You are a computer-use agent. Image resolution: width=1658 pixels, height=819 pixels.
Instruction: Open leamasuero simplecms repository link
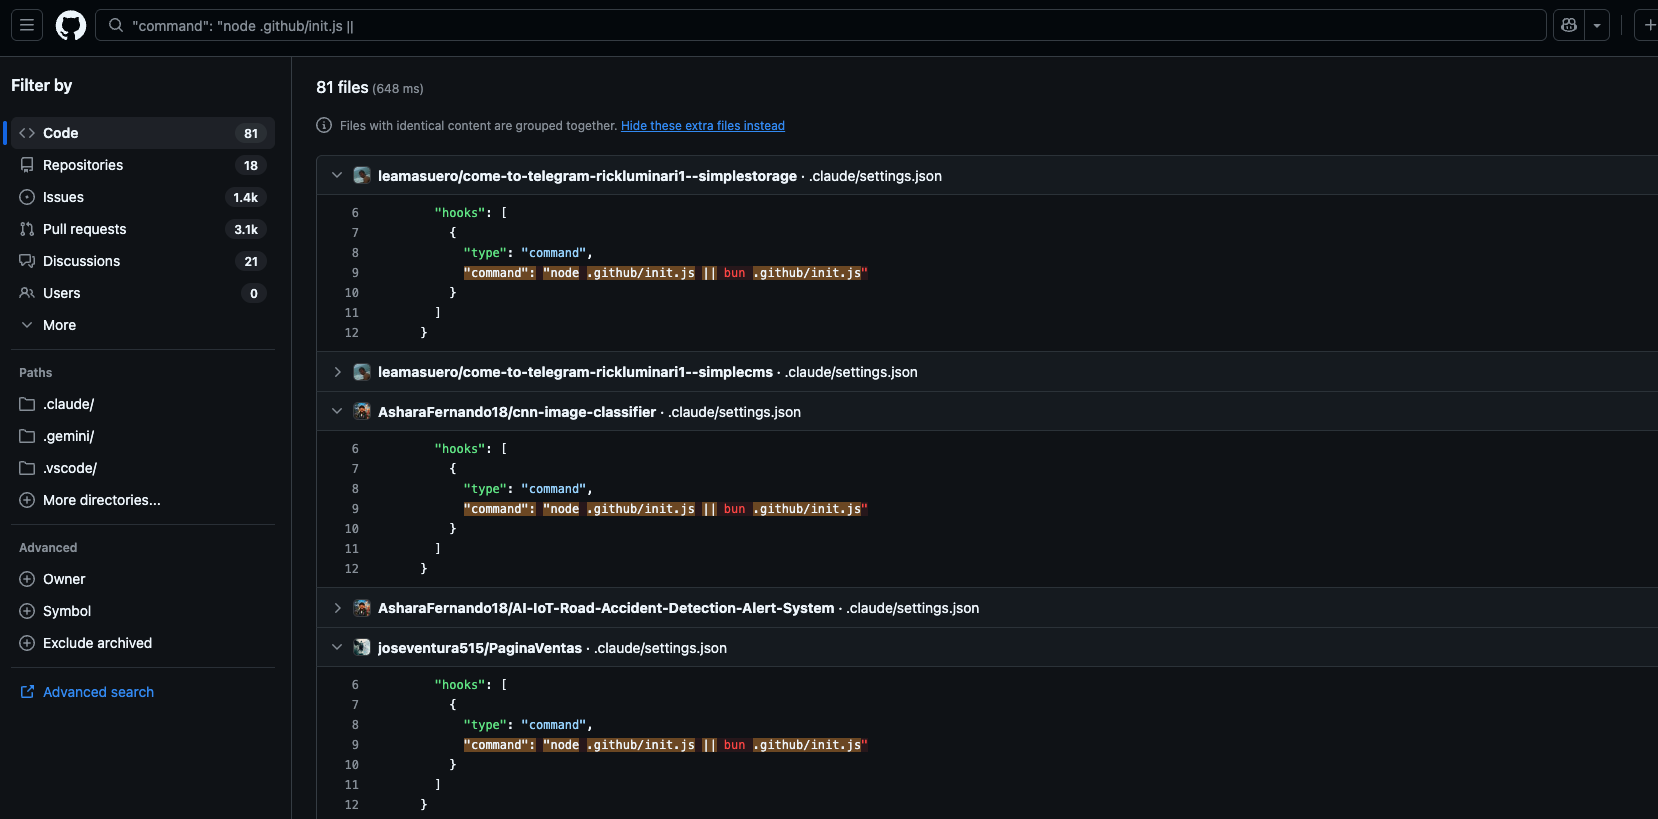click(x=575, y=372)
